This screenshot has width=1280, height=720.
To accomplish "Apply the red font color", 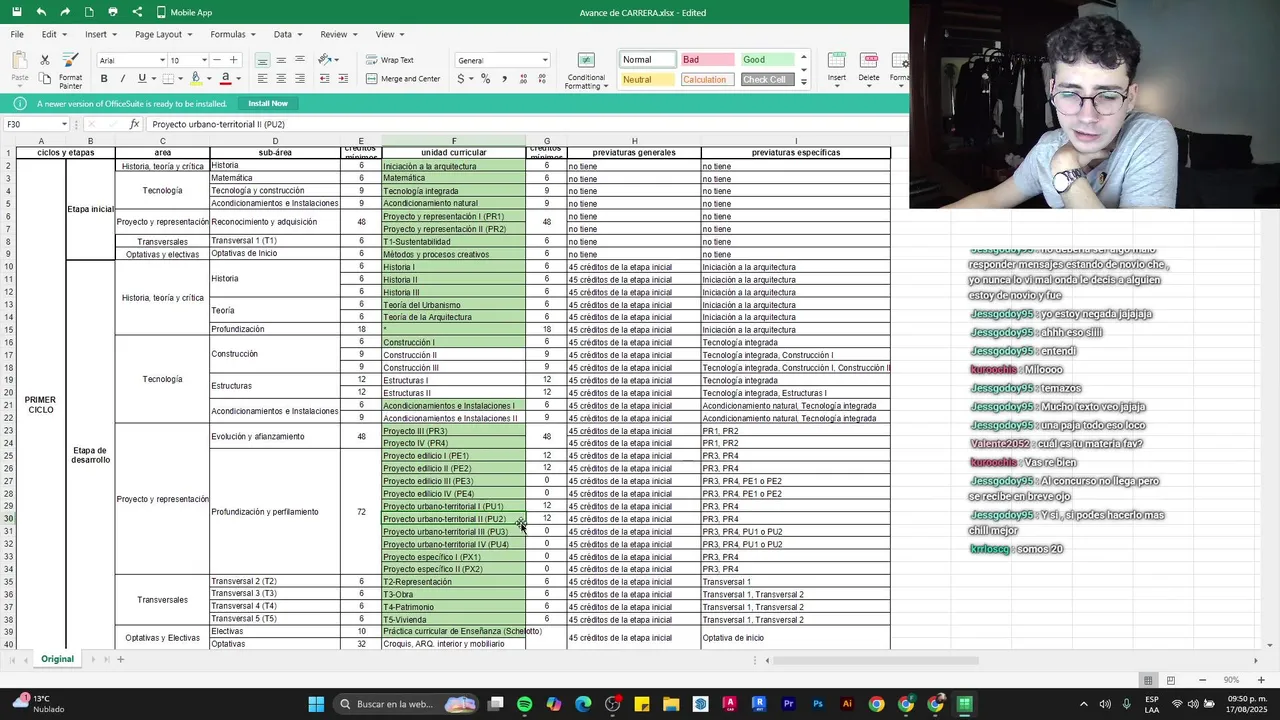I will click(226, 78).
